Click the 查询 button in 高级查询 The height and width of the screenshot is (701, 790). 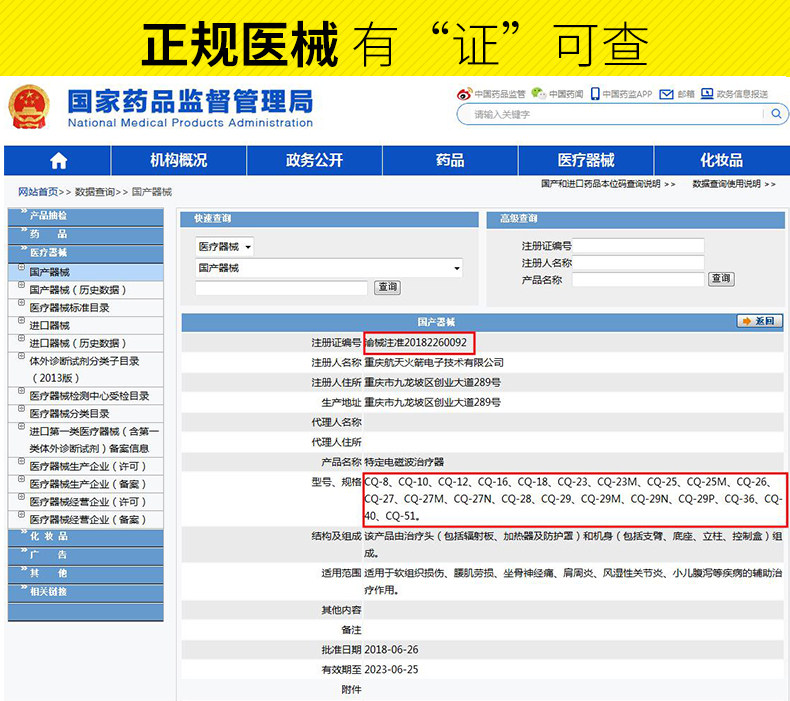pyautogui.click(x=721, y=279)
